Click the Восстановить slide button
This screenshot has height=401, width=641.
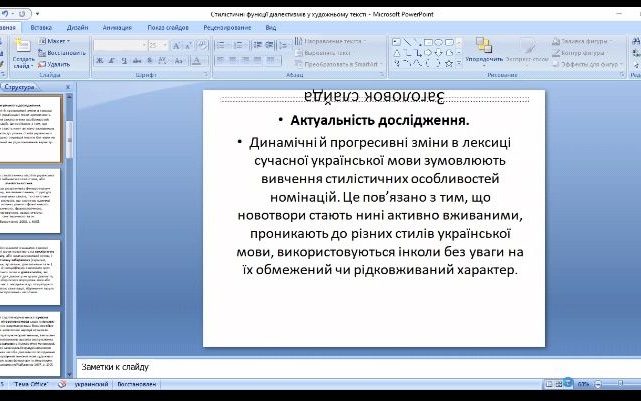(63, 52)
